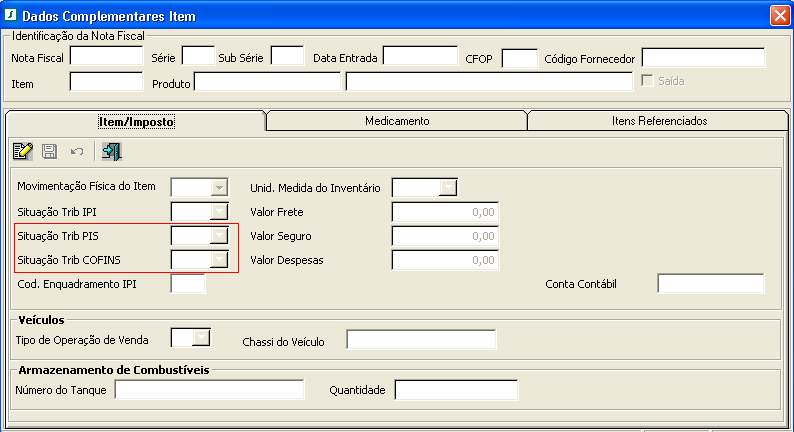Open Tipo de Operação de Venda dropdown
Image resolution: width=794 pixels, height=432 pixels.
click(x=202, y=339)
